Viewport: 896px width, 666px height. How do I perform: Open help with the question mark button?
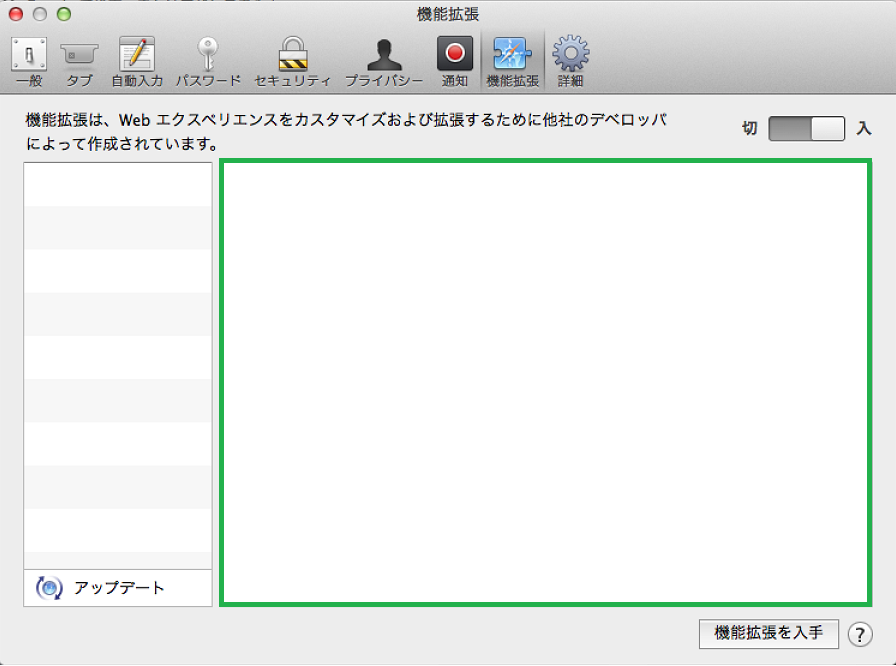pos(859,634)
